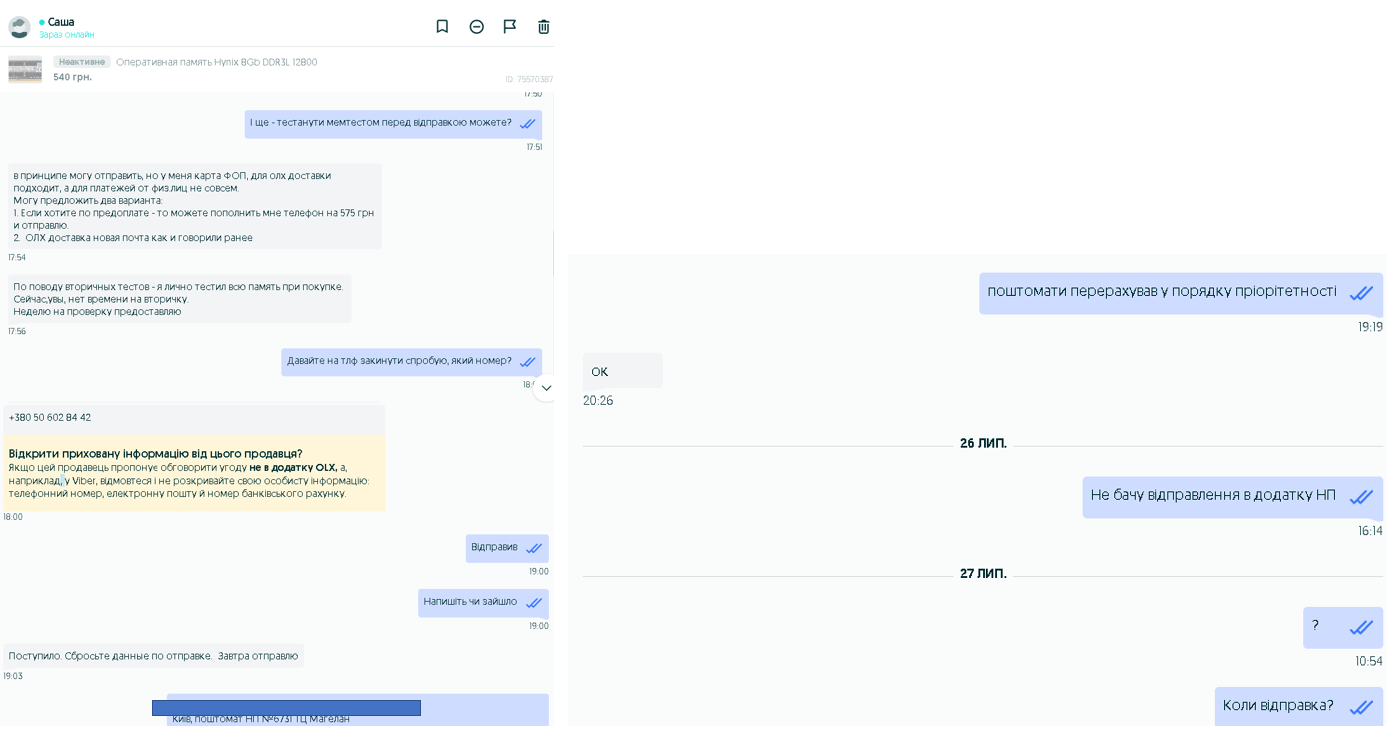Click double checkmark beside 'Коли відправка?' message
1387x730 pixels.
point(1361,707)
